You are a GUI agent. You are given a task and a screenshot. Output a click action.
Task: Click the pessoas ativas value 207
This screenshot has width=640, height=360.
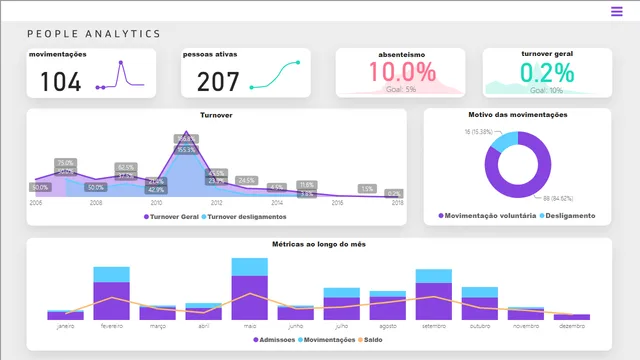pyautogui.click(x=218, y=82)
